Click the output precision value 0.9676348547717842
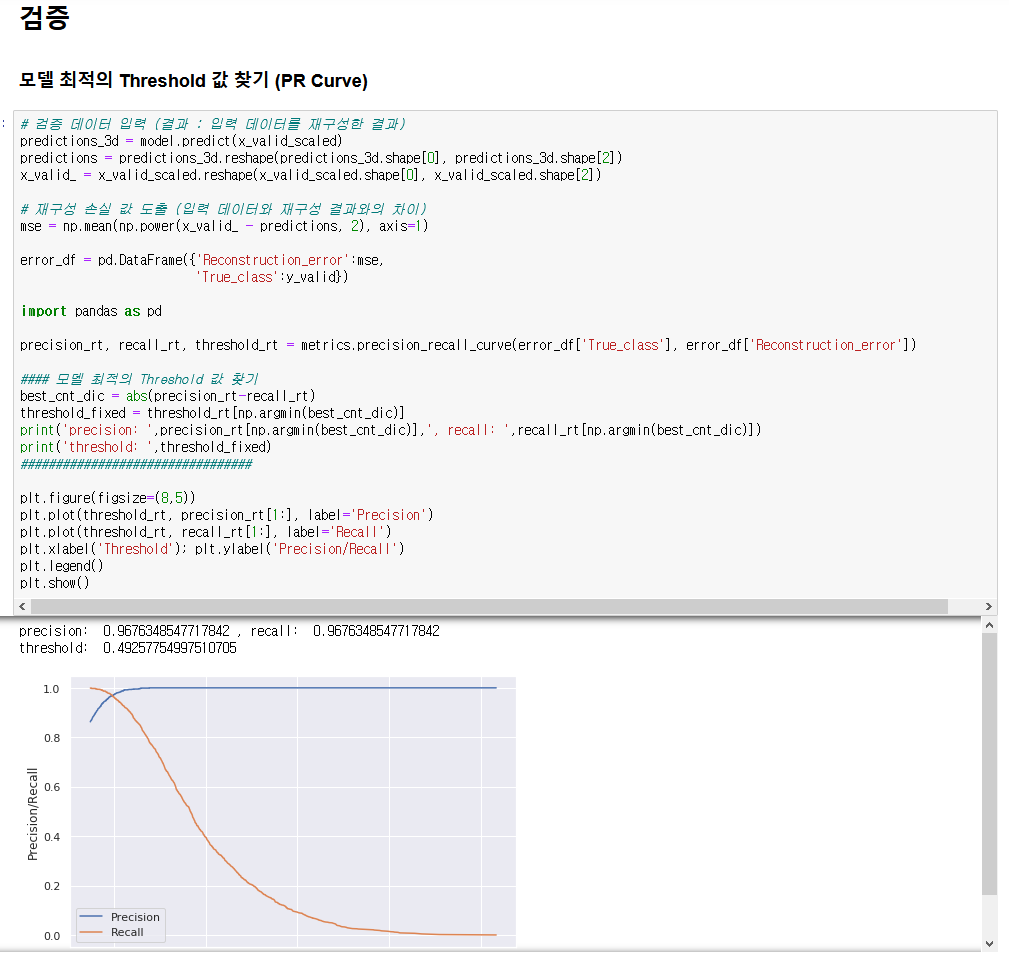 [x=166, y=631]
